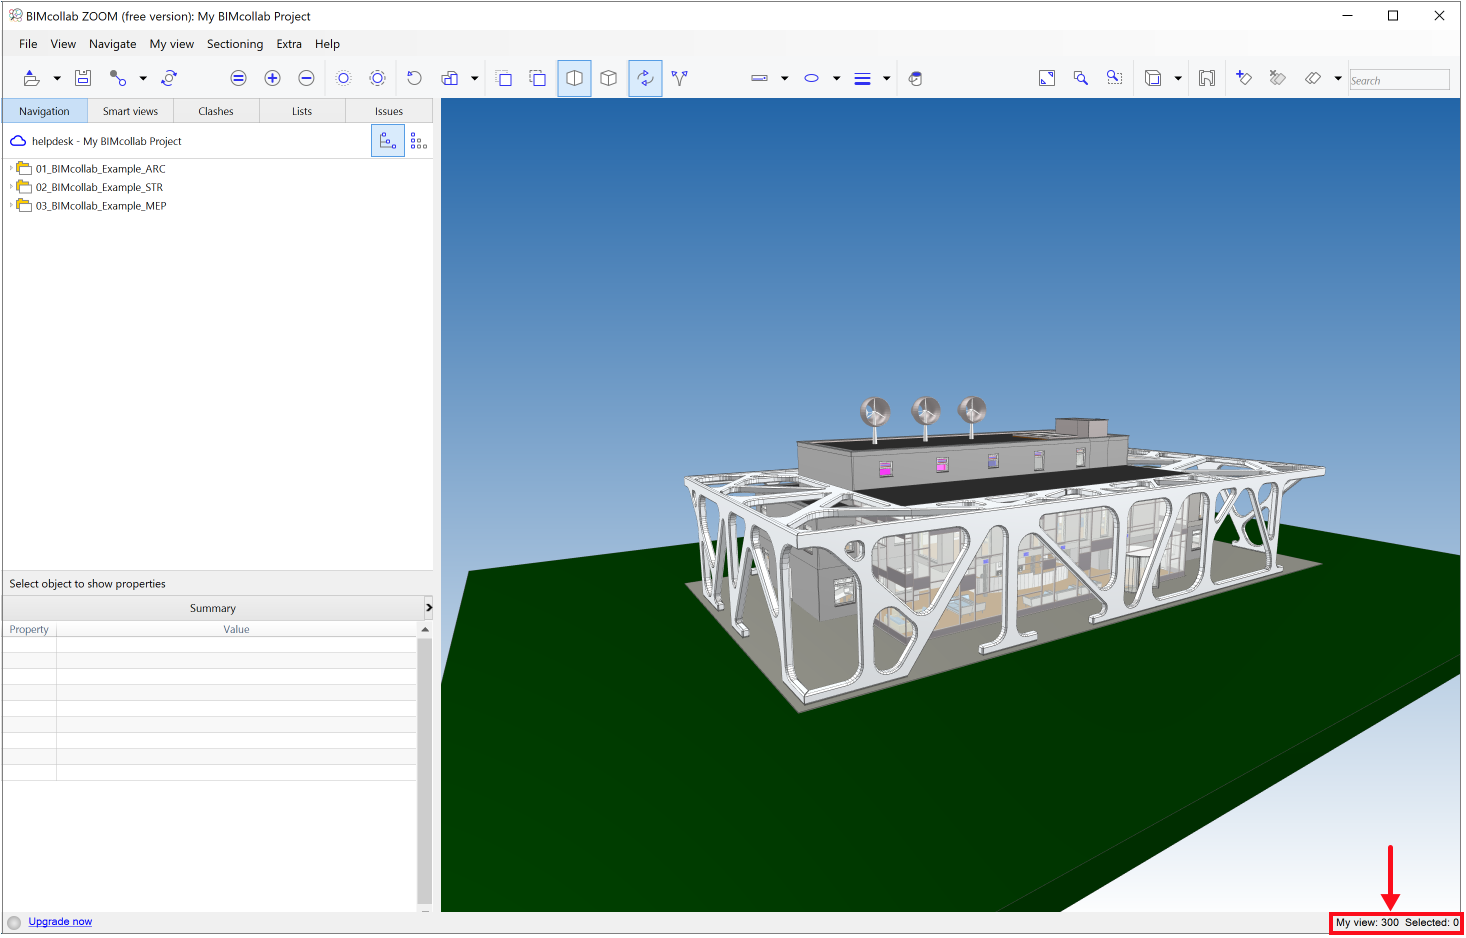1466x938 pixels.
Task: Toggle the orthographic cube view button
Action: click(x=608, y=78)
